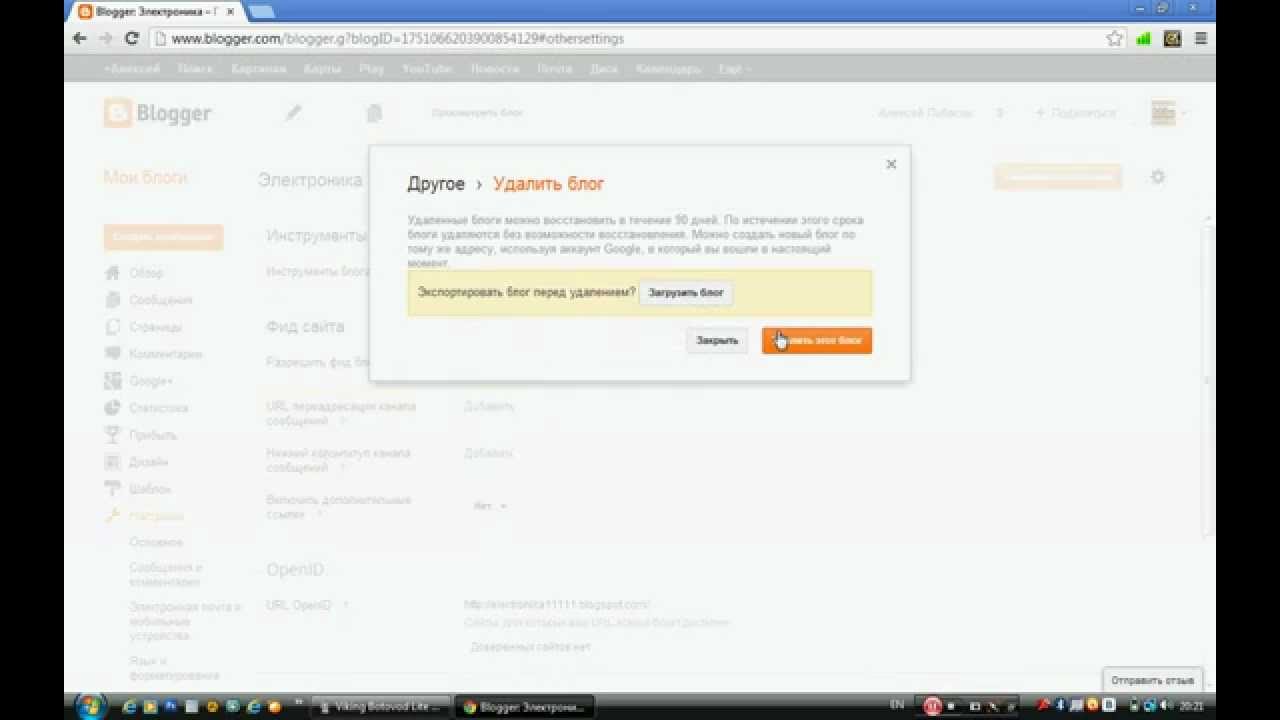Select the Основное settings subsection
The image size is (1280, 720).
tap(156, 542)
